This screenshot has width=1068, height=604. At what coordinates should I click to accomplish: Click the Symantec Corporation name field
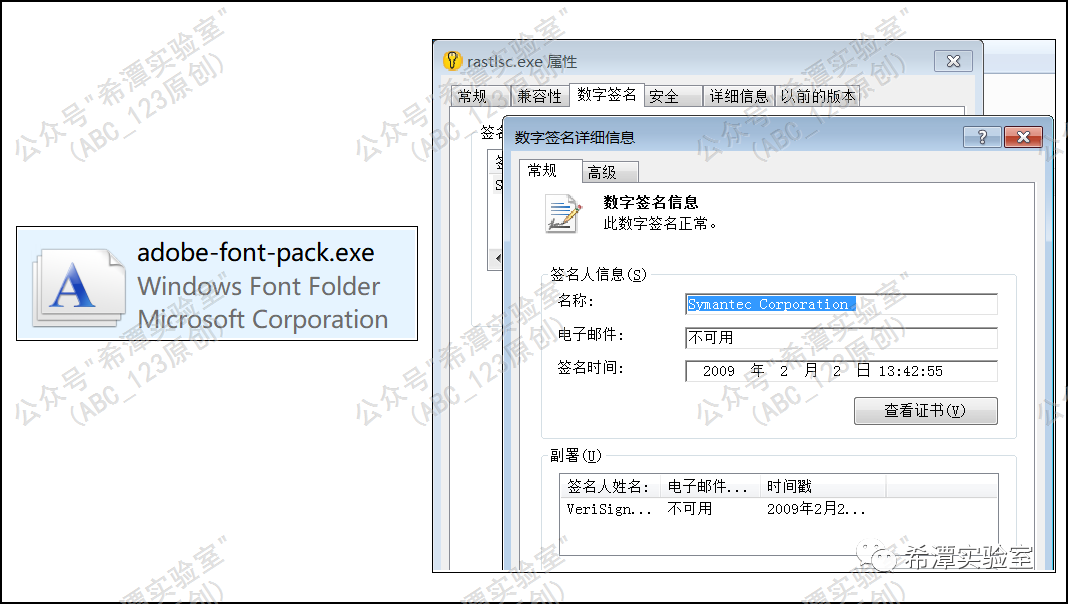click(x=841, y=304)
